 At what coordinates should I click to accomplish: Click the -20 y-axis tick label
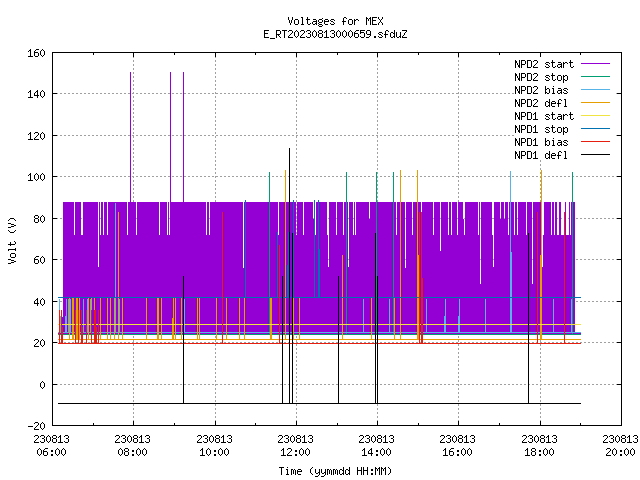(36, 426)
